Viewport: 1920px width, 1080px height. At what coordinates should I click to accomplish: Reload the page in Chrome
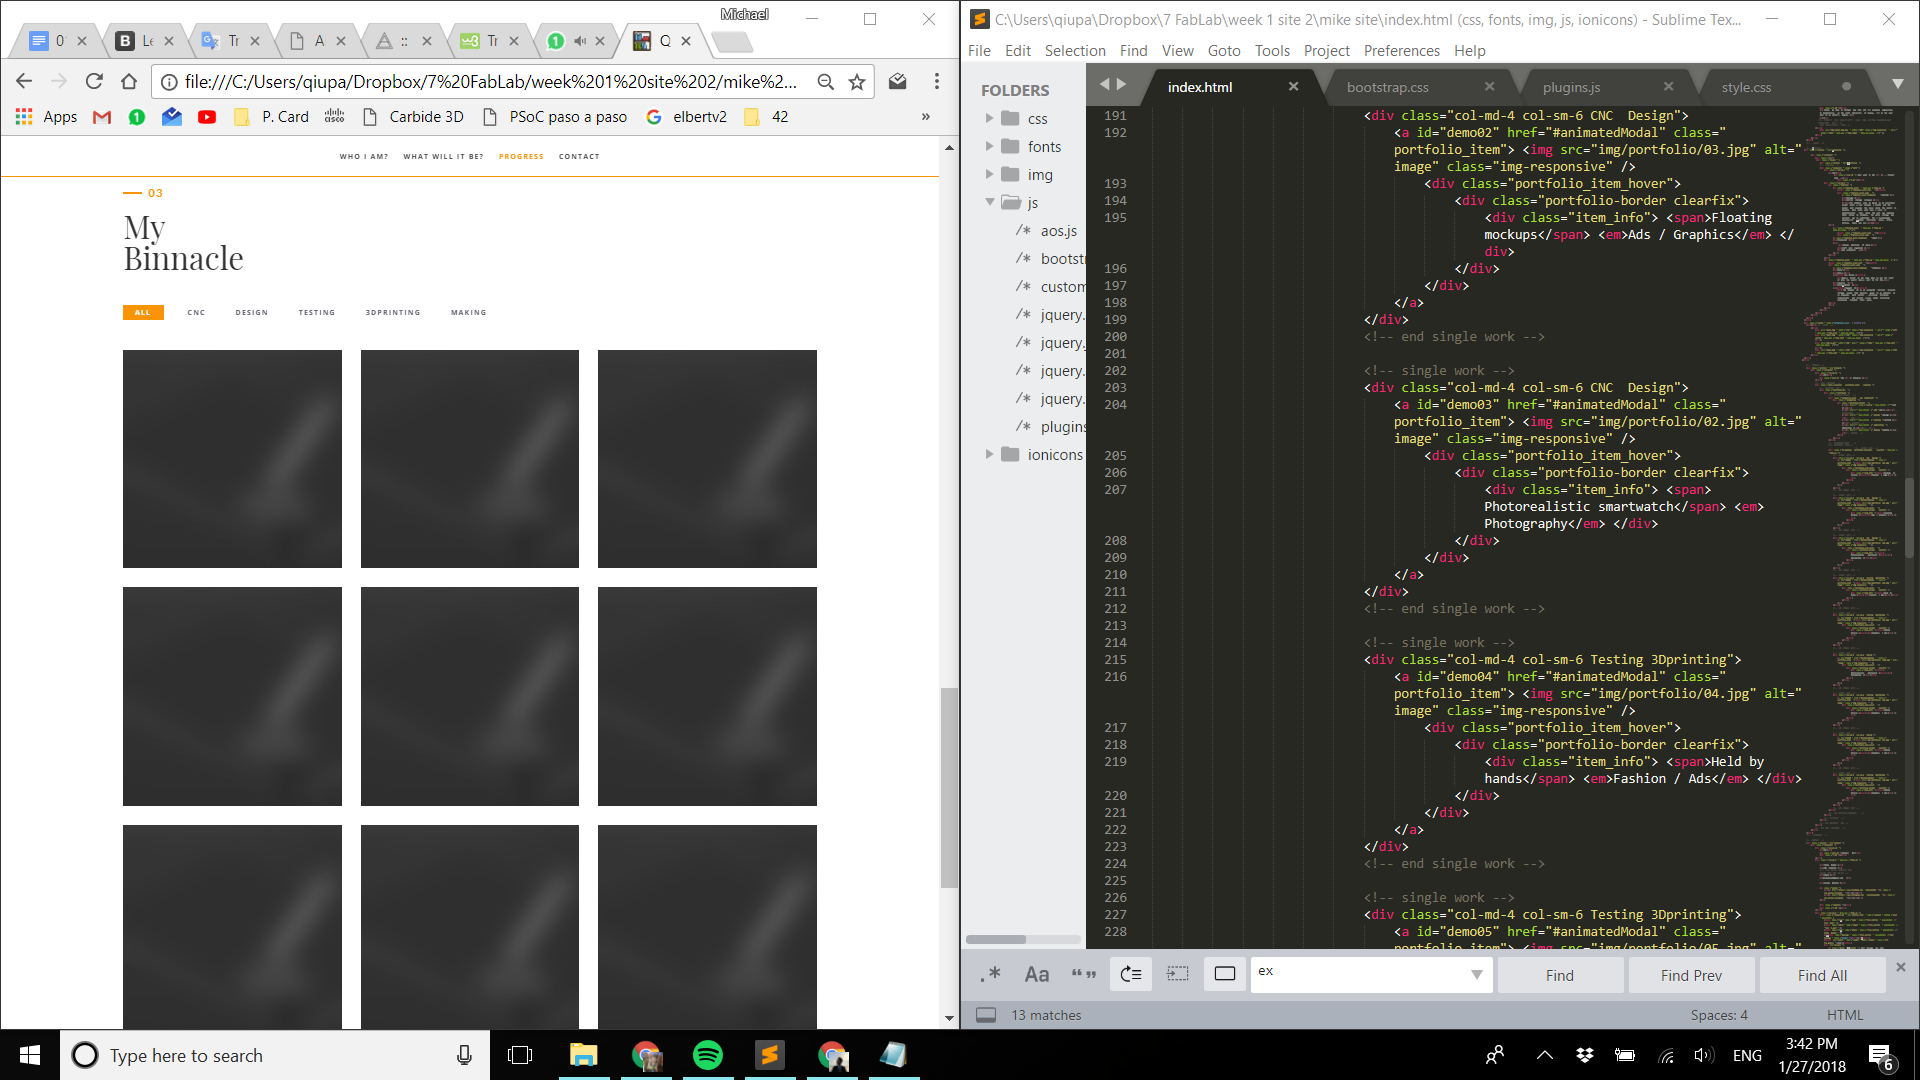click(94, 82)
